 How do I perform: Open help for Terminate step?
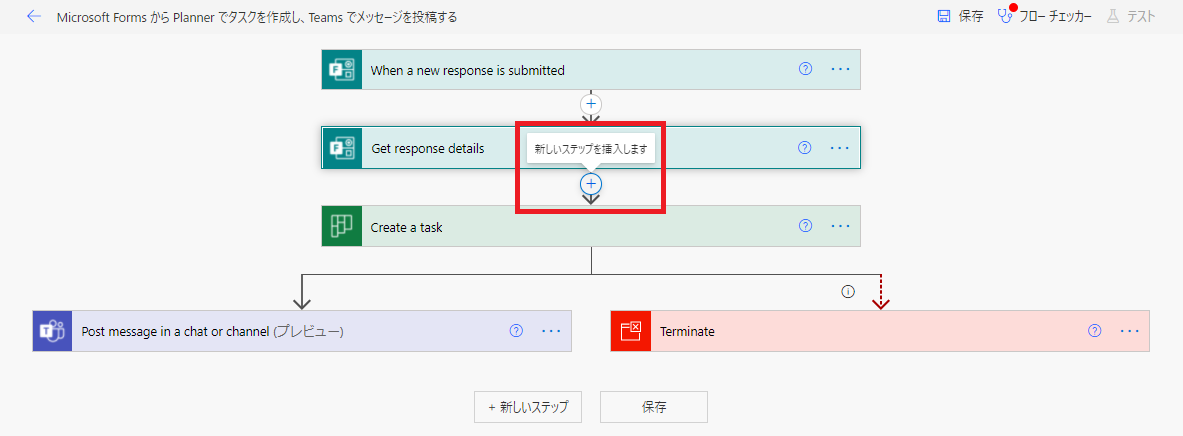[1095, 330]
